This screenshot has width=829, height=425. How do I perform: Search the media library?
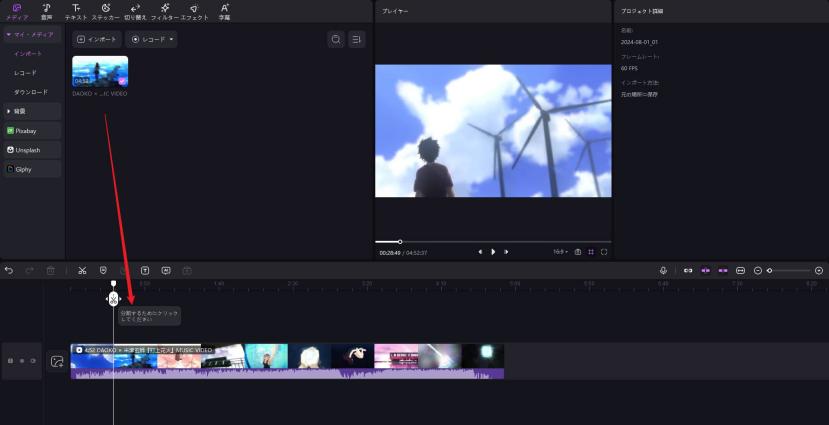[x=336, y=40]
